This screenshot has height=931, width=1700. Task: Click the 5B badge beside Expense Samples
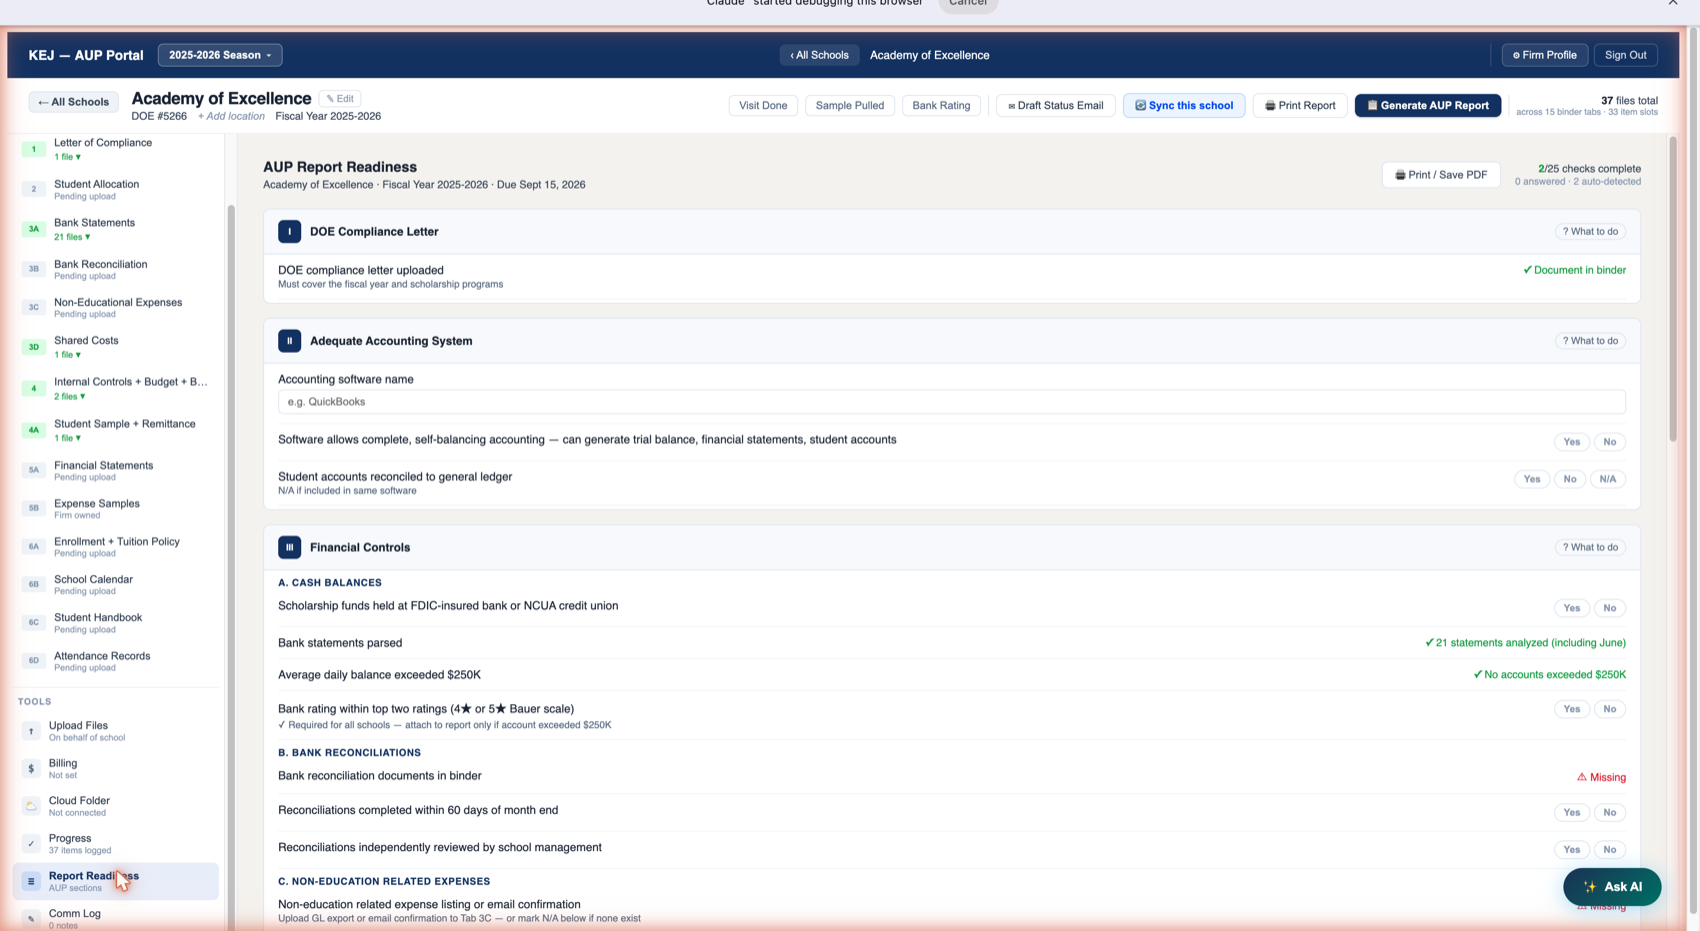[x=33, y=508]
